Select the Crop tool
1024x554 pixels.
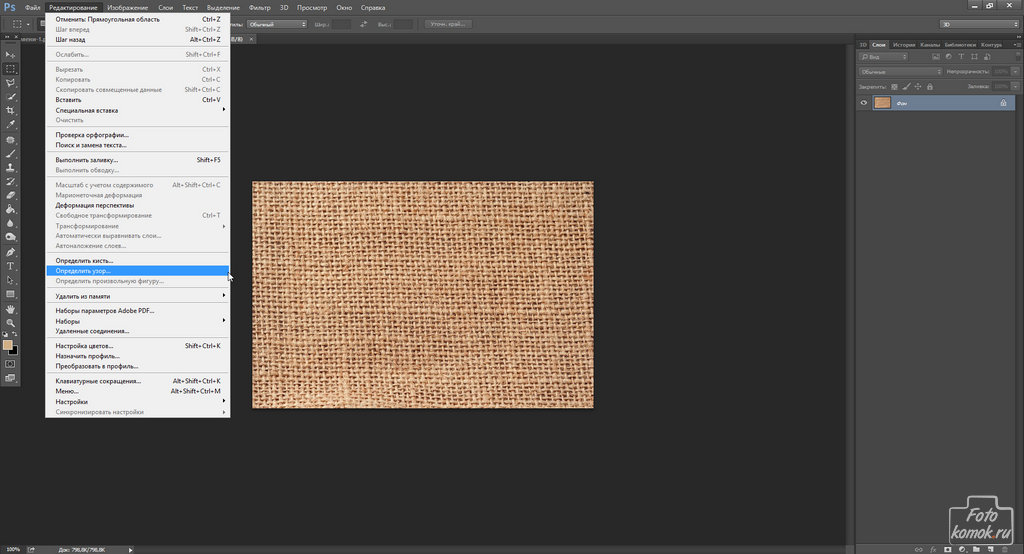pyautogui.click(x=10, y=110)
